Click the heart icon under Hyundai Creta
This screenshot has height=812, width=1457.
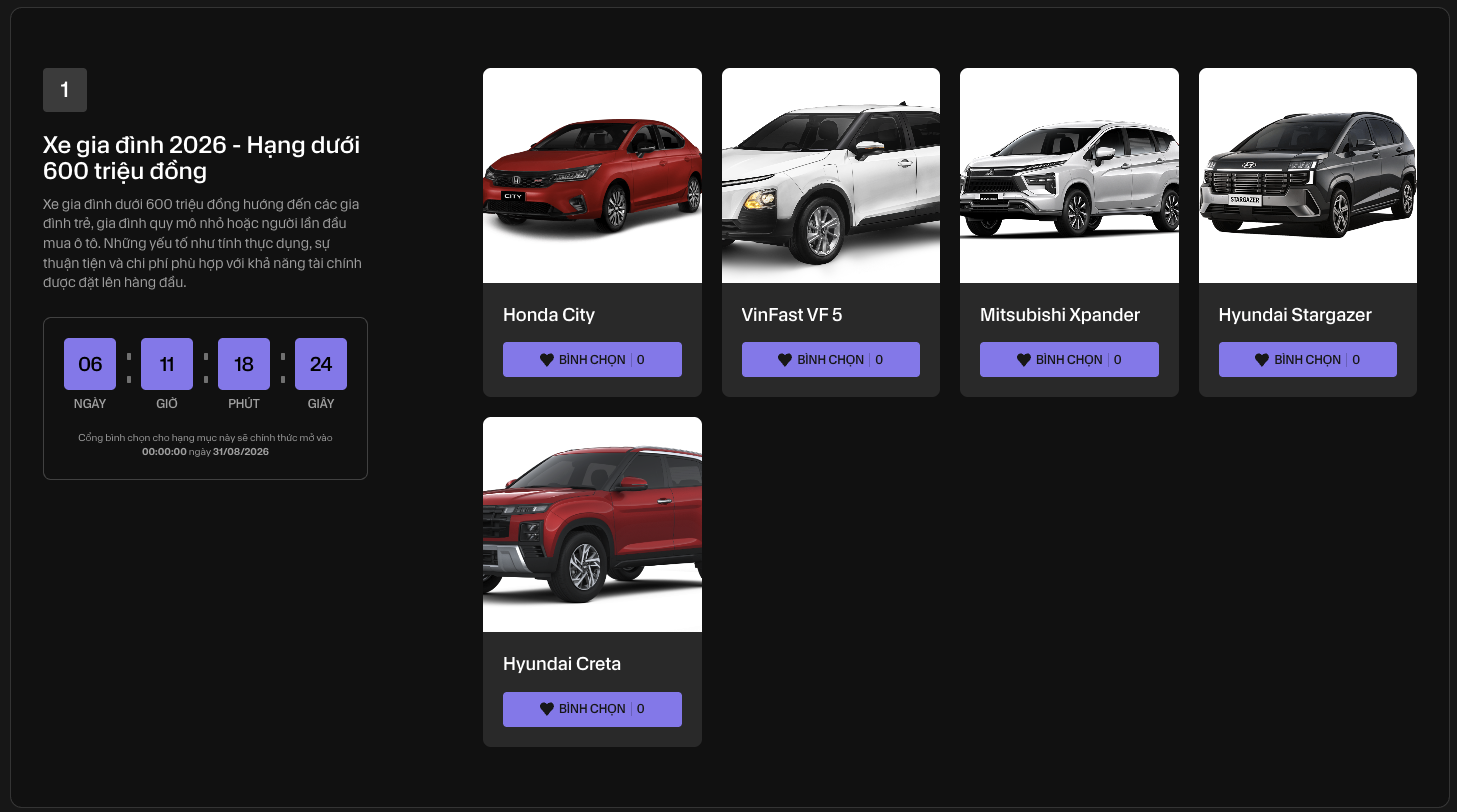pos(547,709)
